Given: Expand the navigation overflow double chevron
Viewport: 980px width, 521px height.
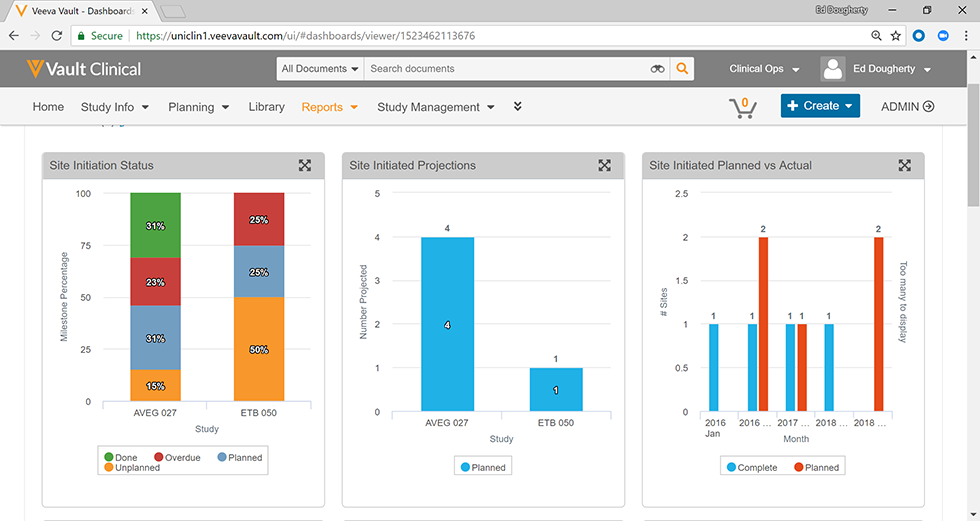Looking at the screenshot, I should click(x=517, y=107).
